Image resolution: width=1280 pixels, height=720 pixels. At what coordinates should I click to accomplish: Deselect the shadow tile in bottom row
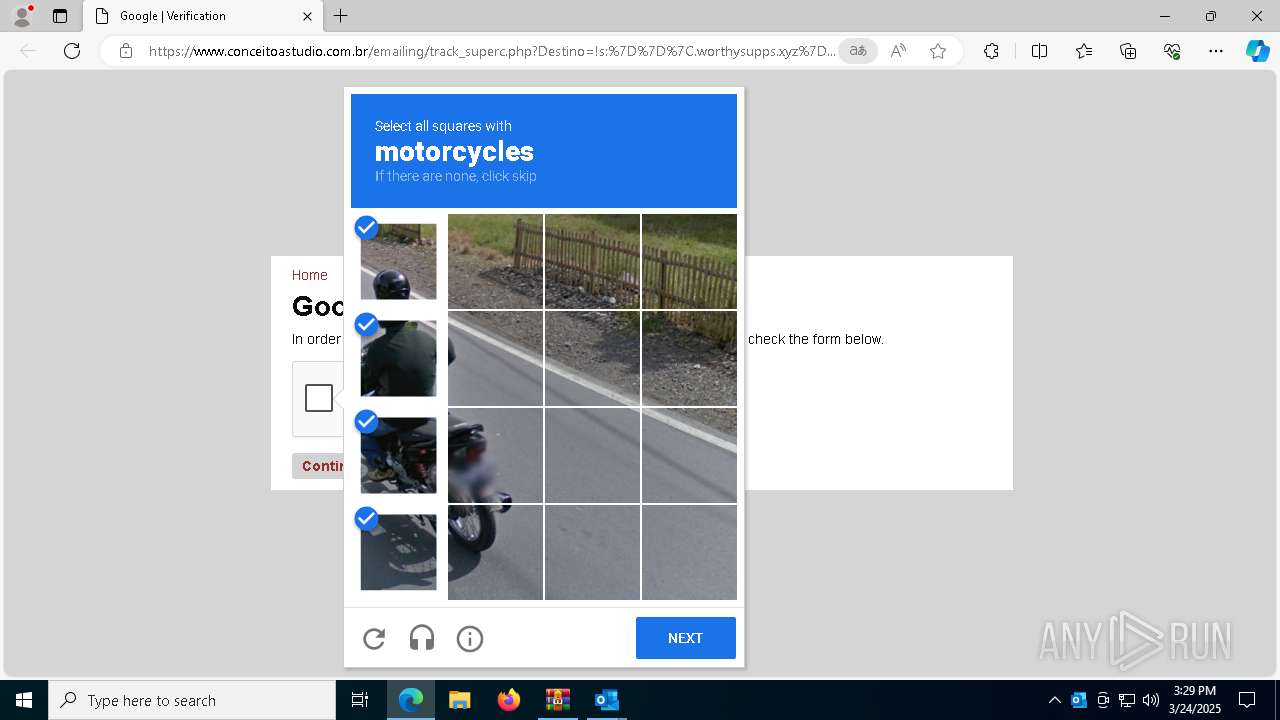click(x=398, y=552)
